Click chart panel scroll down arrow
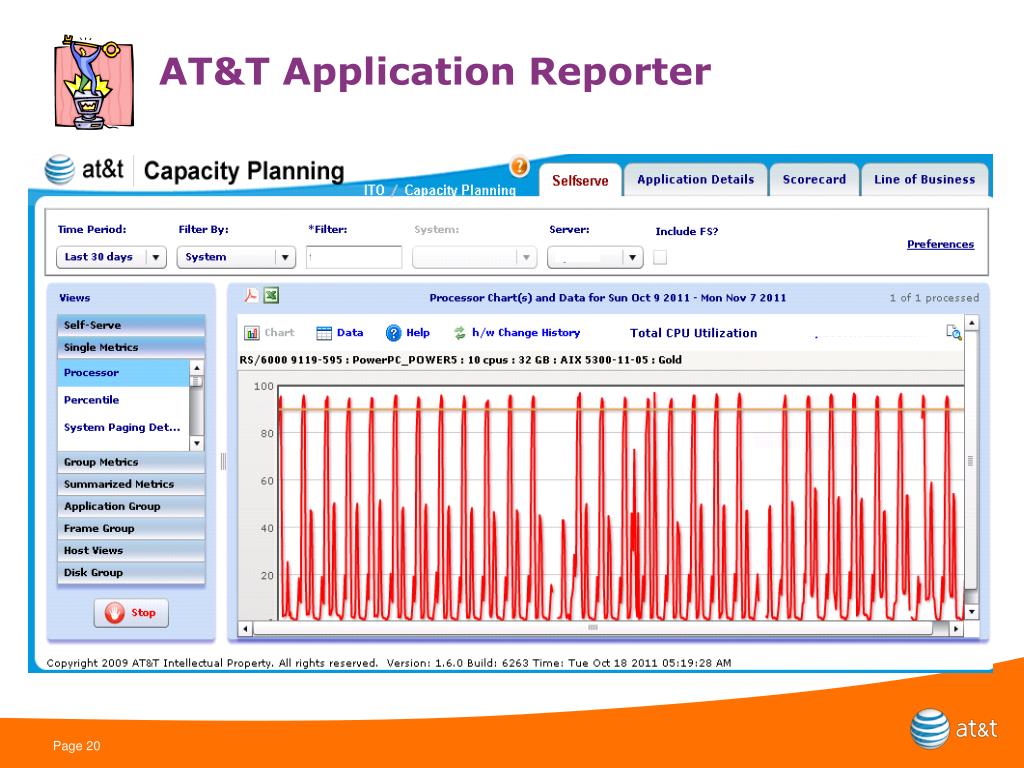Image resolution: width=1024 pixels, height=768 pixels. 972,612
